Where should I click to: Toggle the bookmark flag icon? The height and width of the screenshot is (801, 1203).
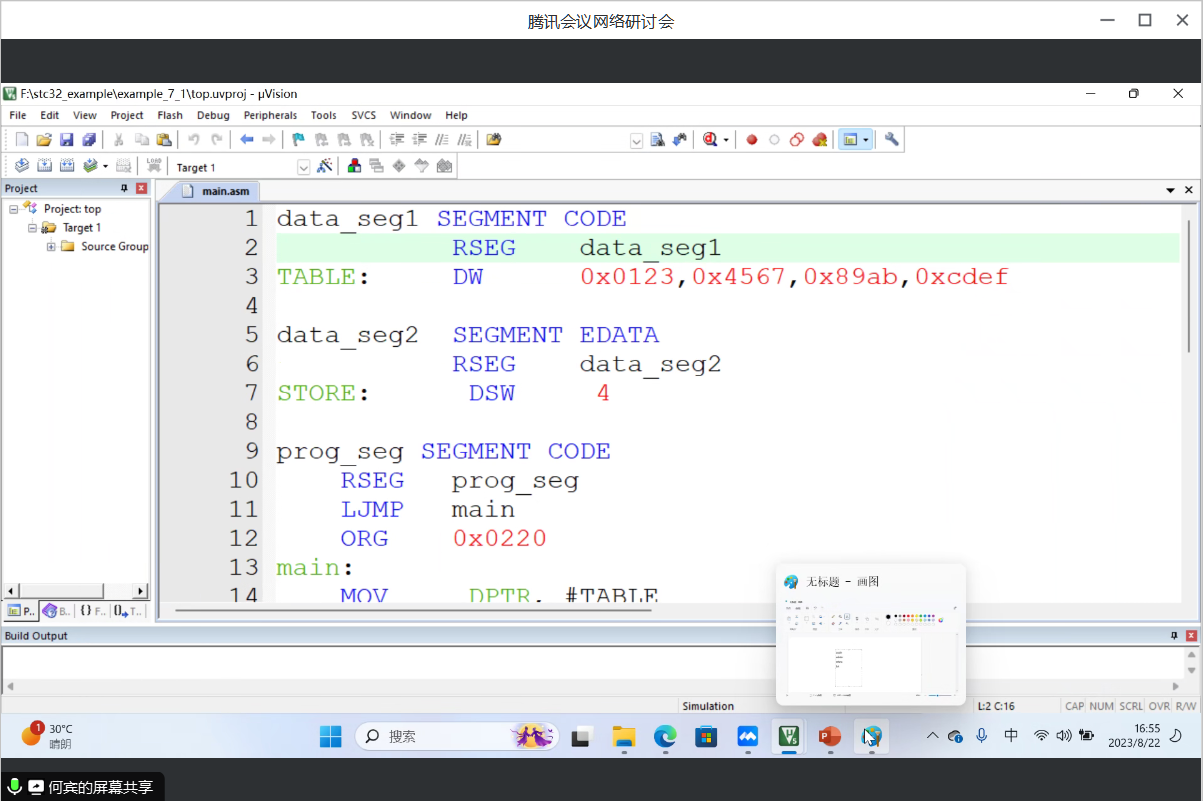[x=298, y=140]
